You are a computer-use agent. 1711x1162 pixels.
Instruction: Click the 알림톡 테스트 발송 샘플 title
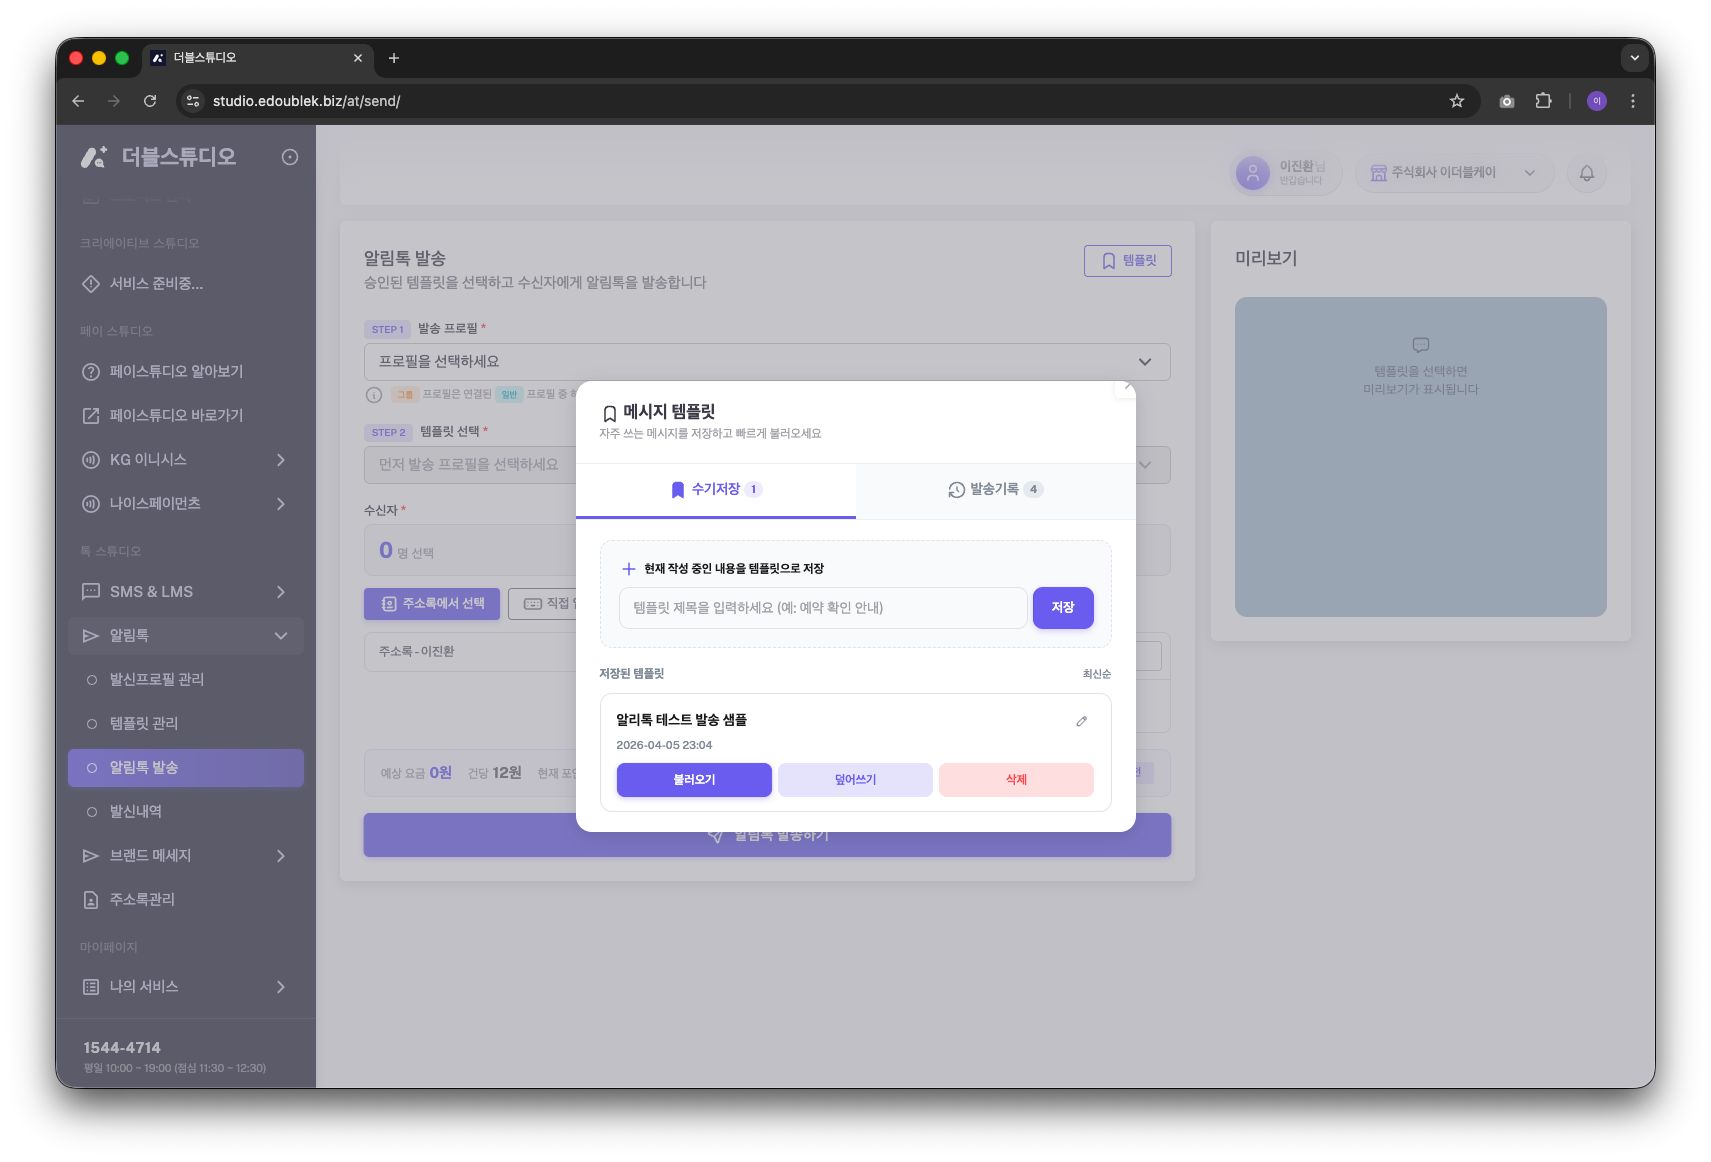[x=681, y=720]
